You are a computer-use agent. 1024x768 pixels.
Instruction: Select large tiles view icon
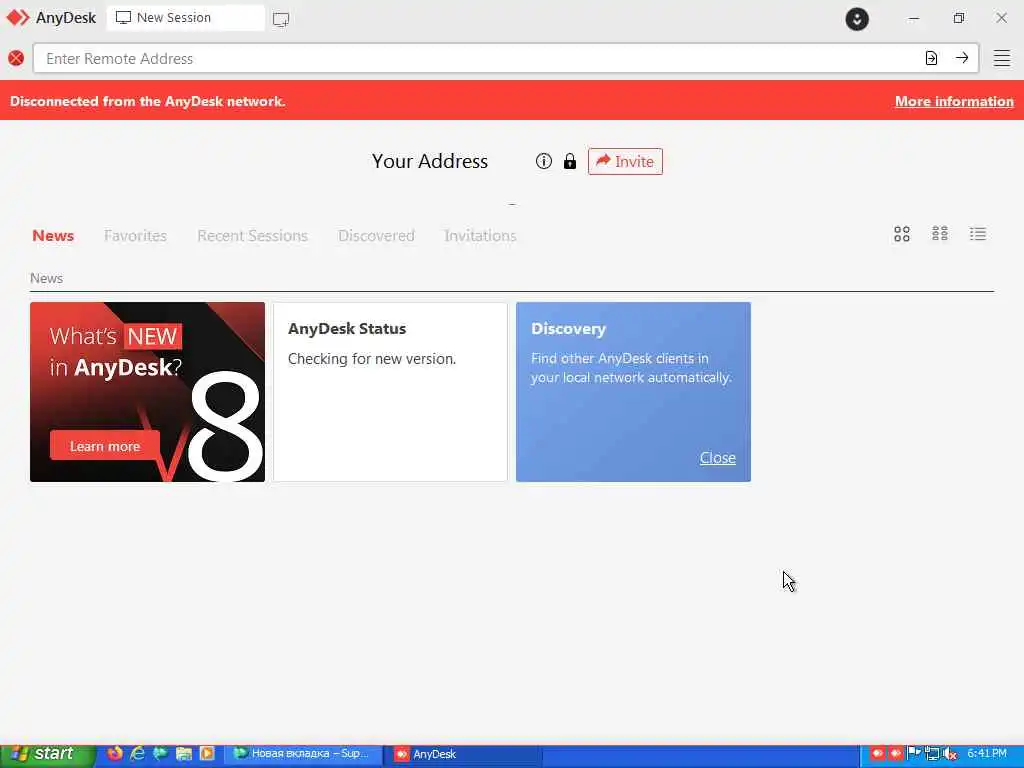tap(902, 234)
